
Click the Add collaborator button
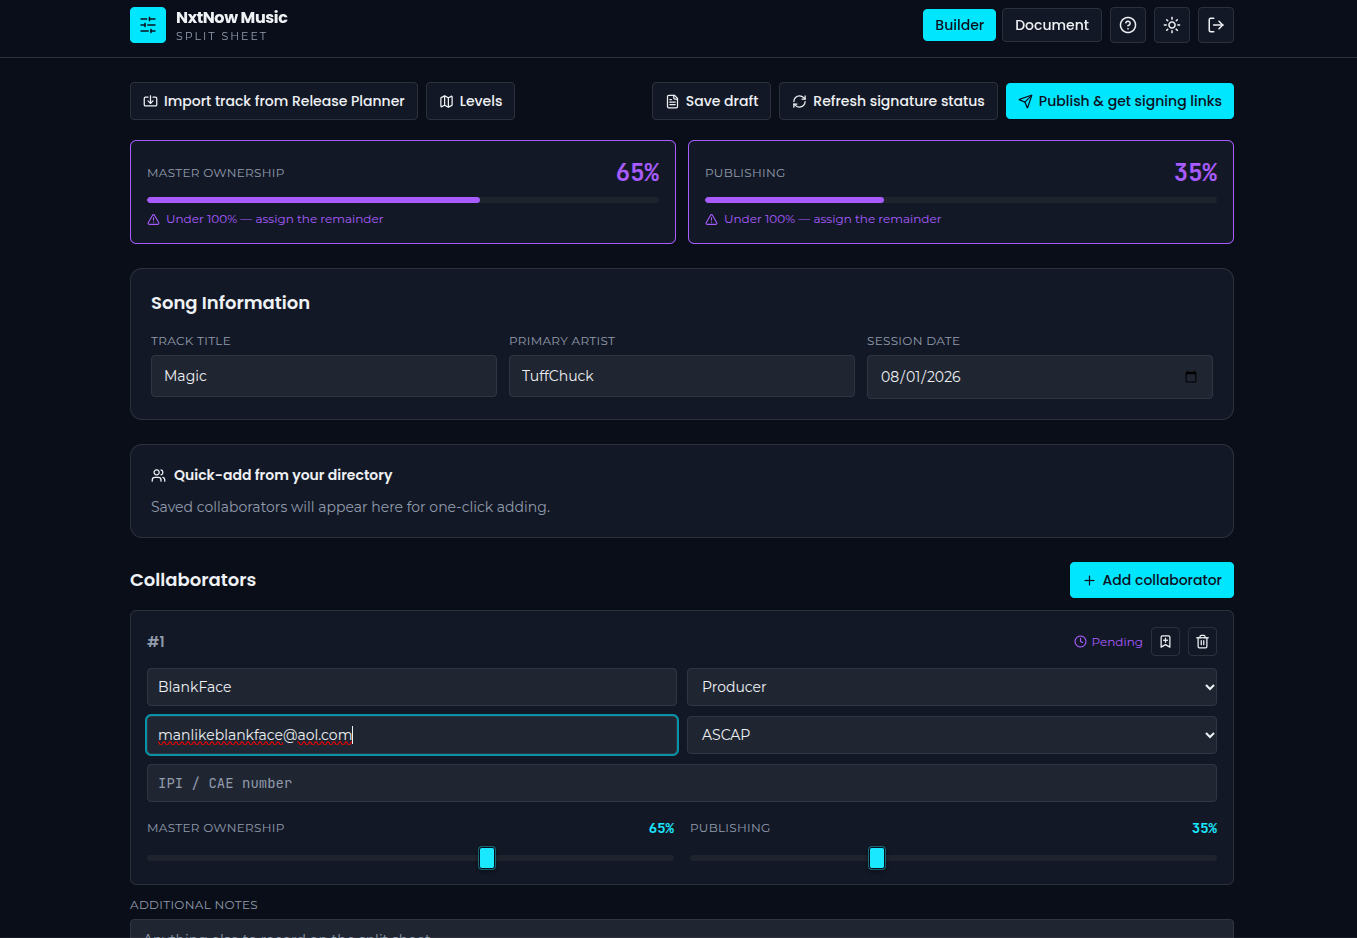coord(1152,580)
